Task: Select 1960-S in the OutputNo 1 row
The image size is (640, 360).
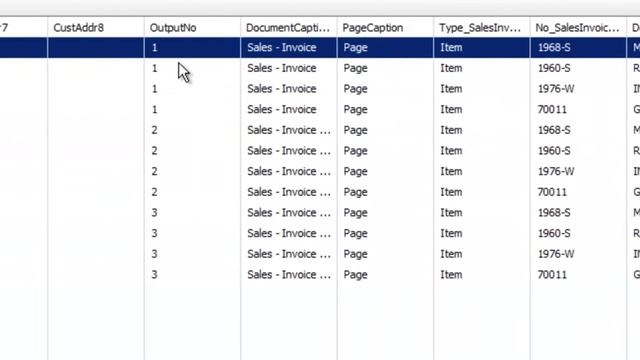Action: pos(578,68)
